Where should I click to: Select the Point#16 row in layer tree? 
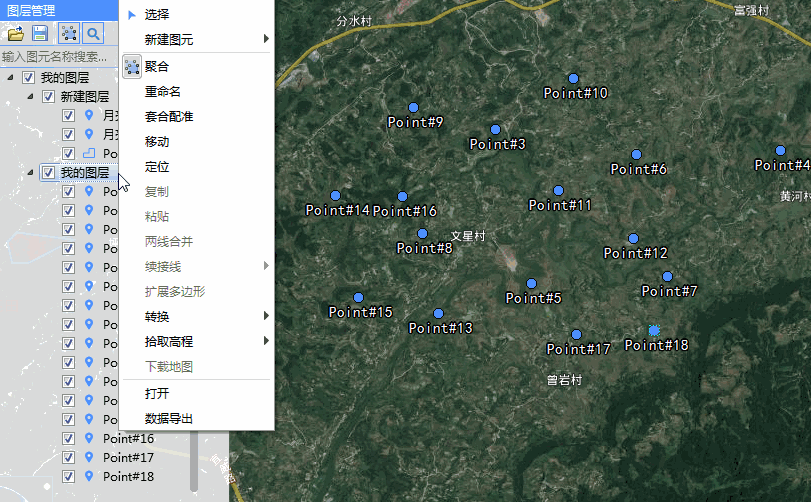click(128, 438)
